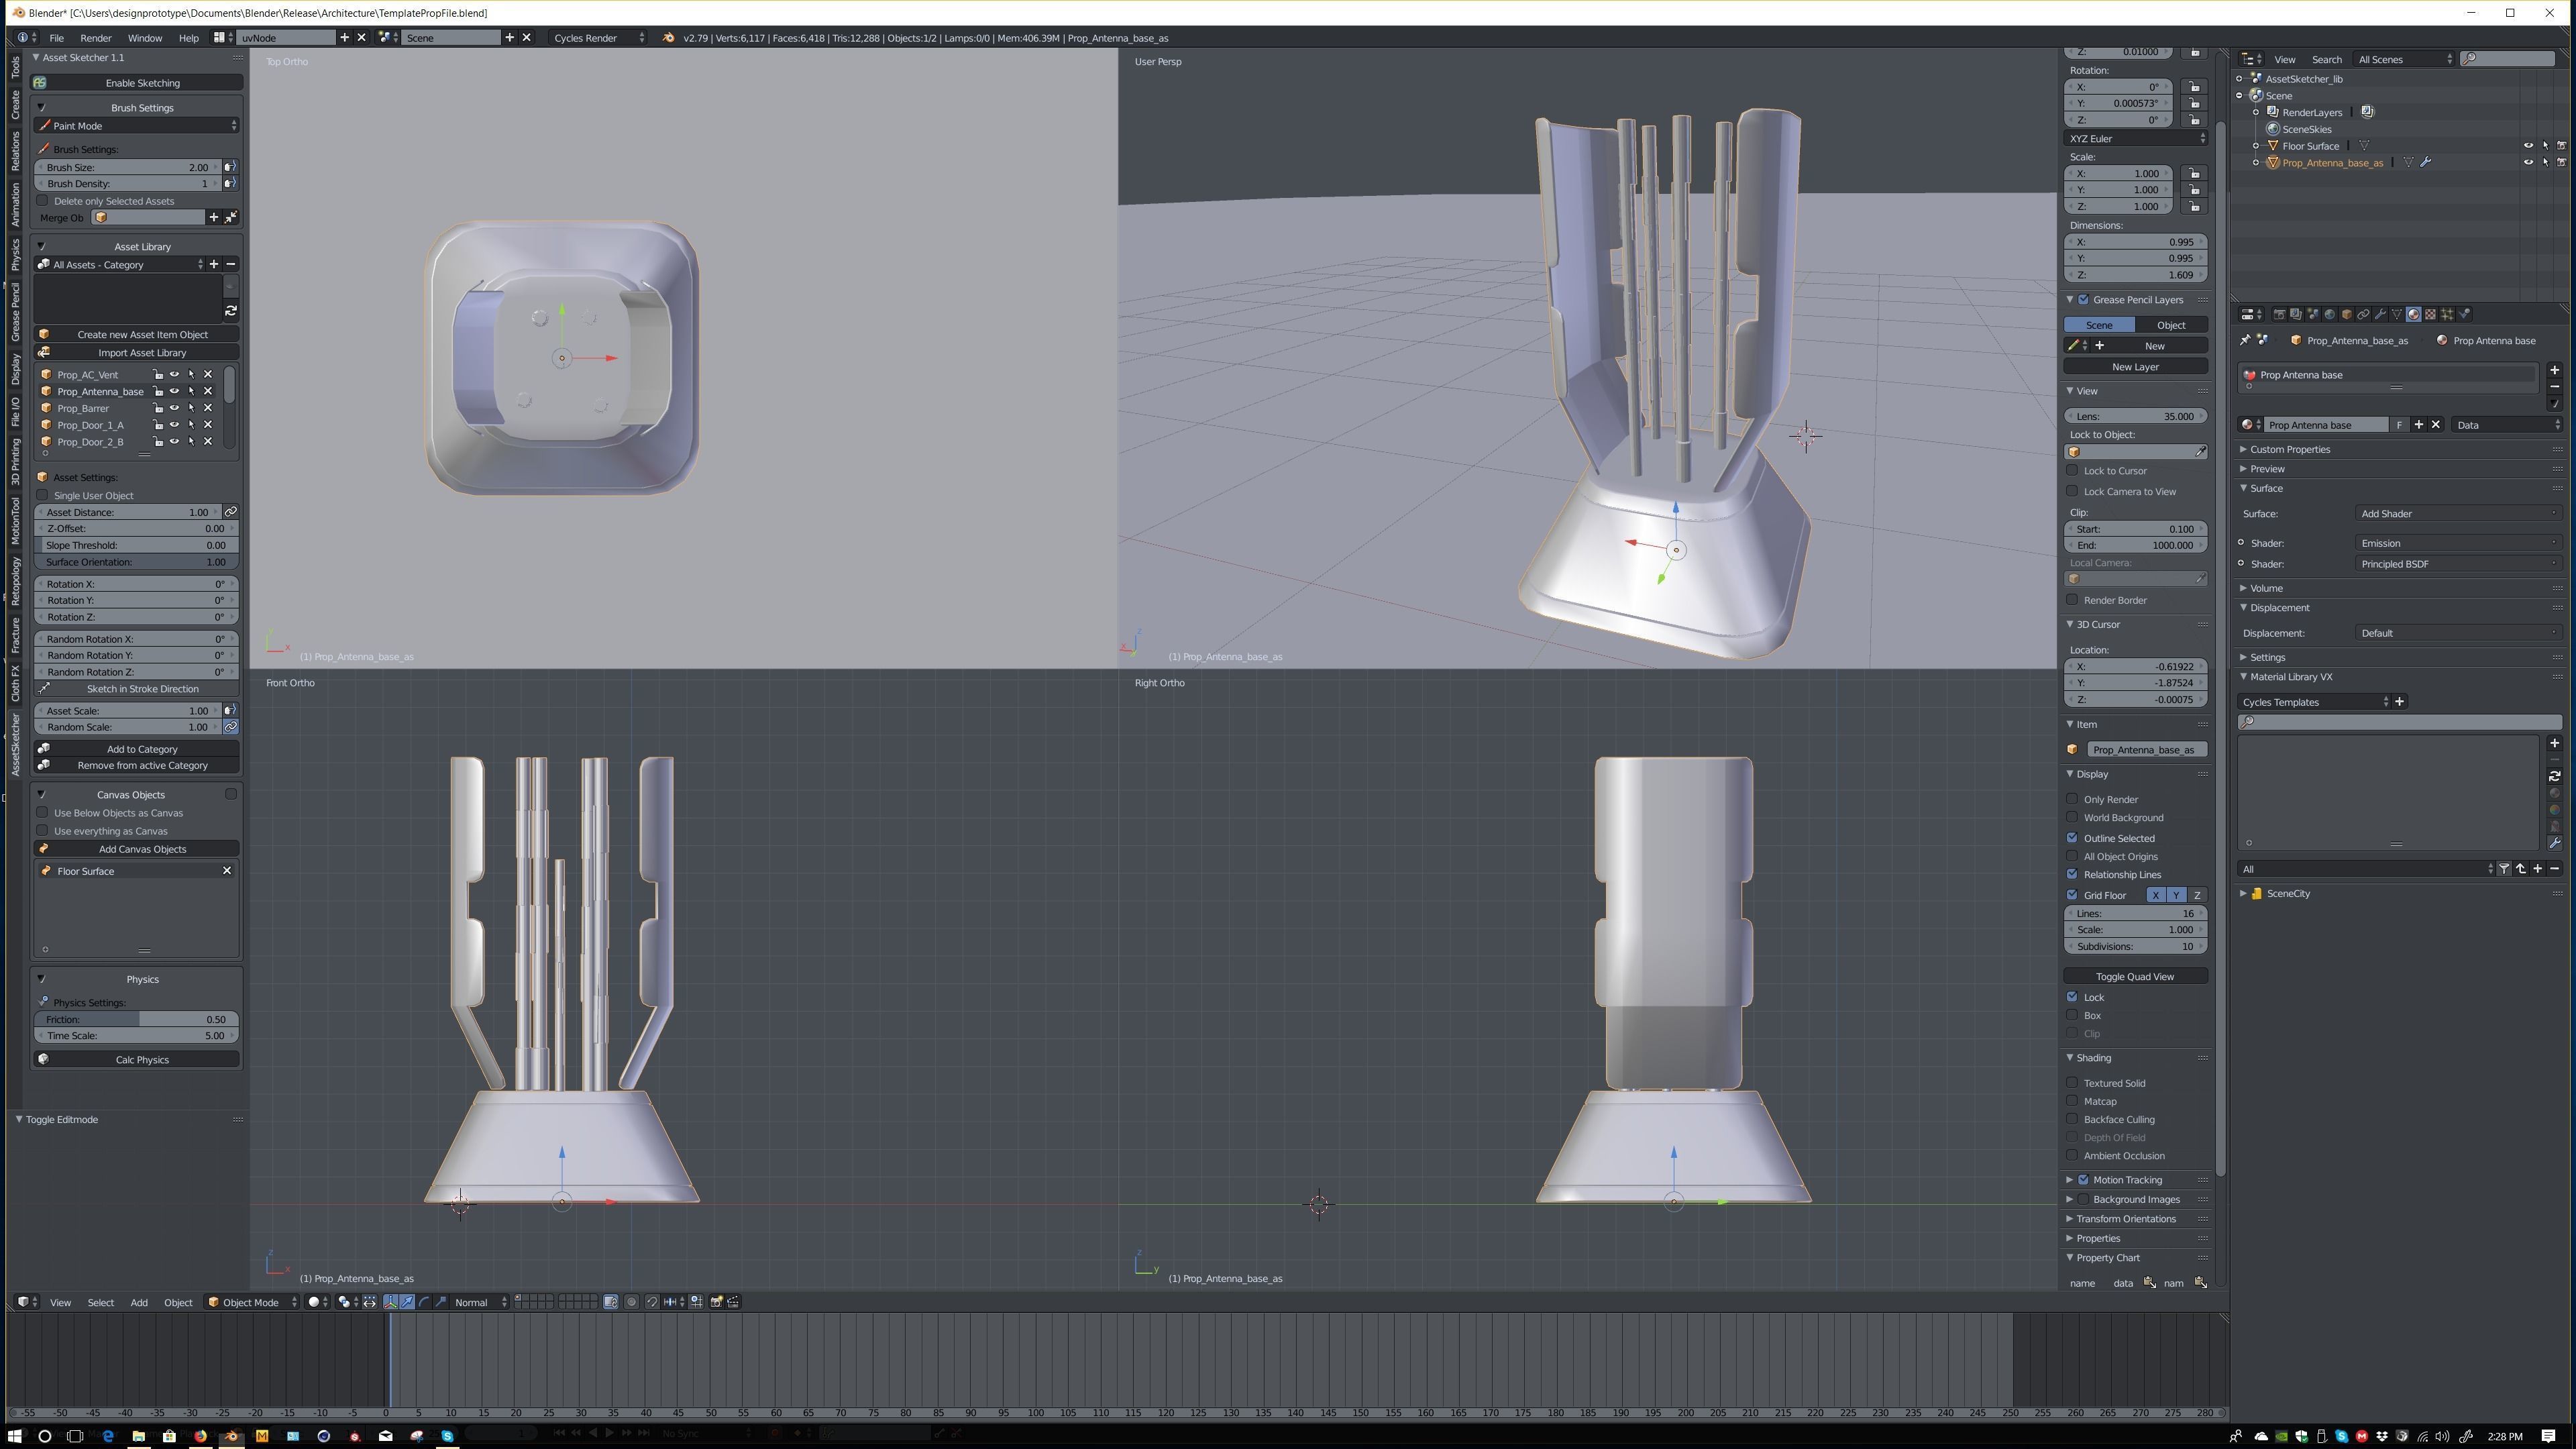Open the Grease Pencil side tab
The height and width of the screenshot is (1449, 2576).
(x=15, y=313)
